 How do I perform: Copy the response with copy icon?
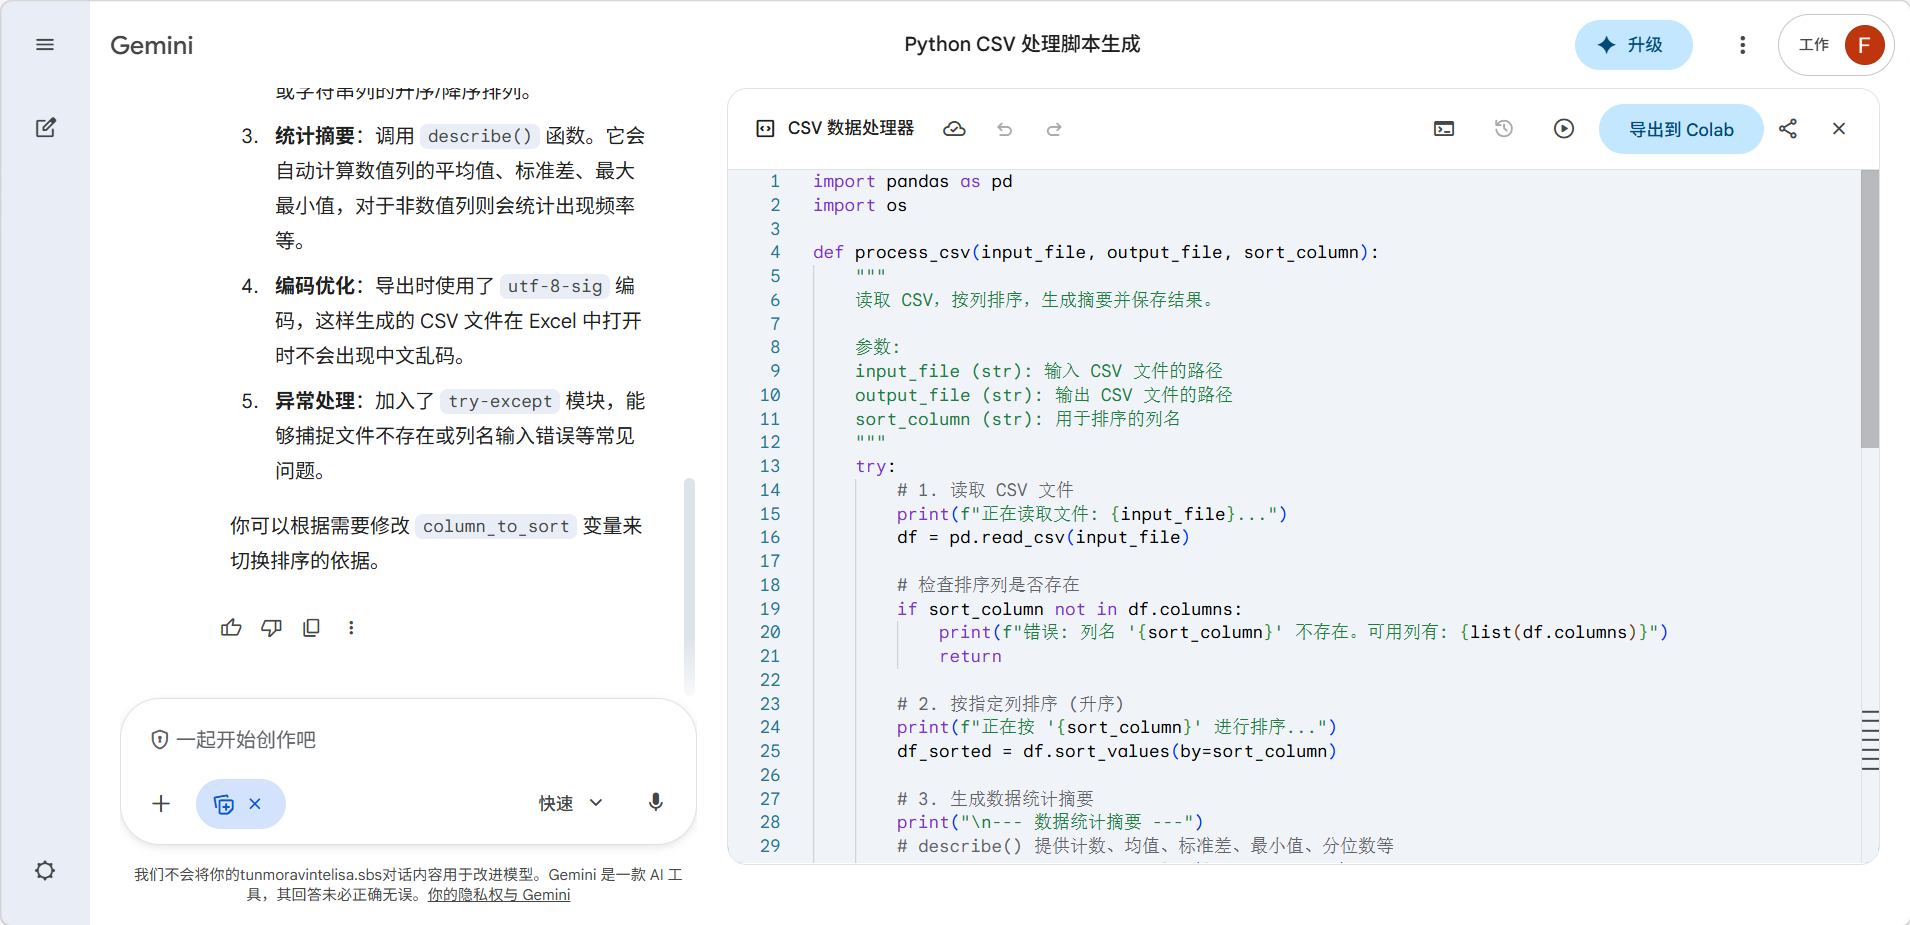click(311, 628)
